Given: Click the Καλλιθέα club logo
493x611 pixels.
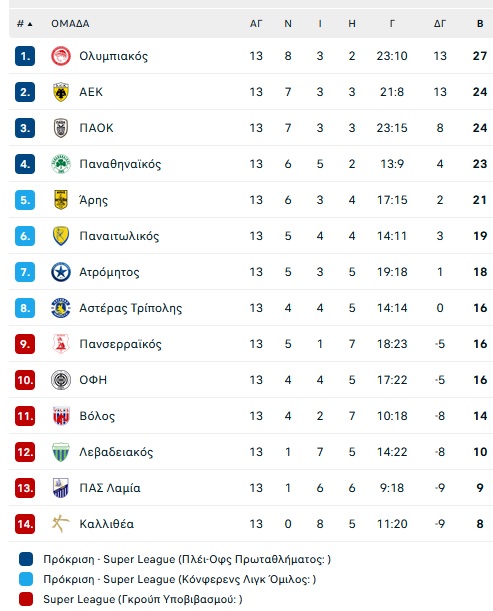Looking at the screenshot, I should click(61, 524).
